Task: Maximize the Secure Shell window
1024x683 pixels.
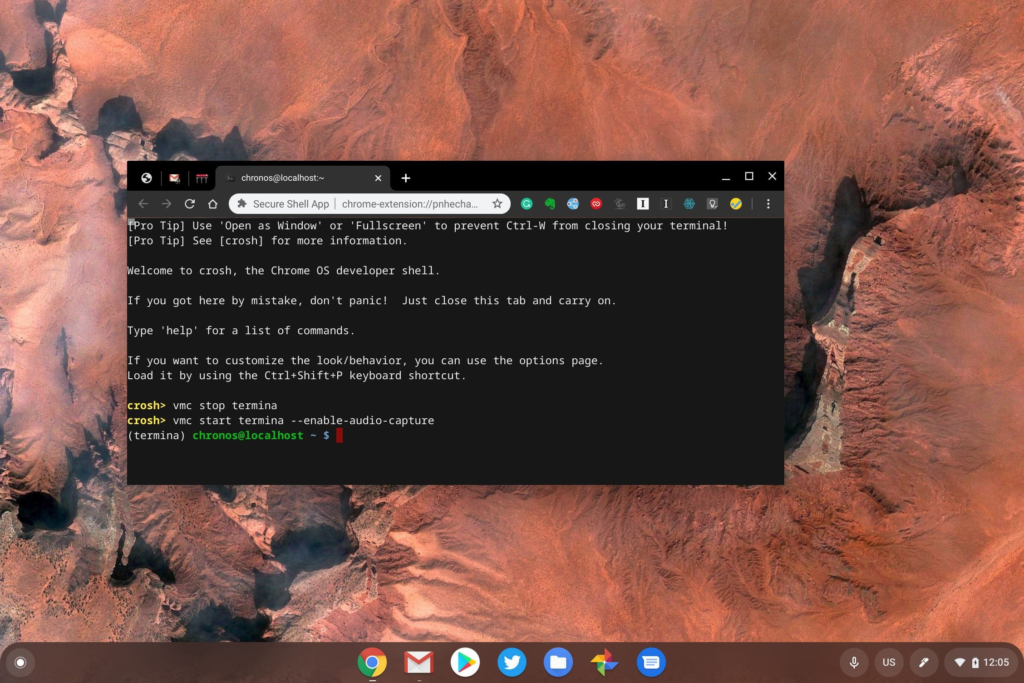Action: (x=749, y=176)
